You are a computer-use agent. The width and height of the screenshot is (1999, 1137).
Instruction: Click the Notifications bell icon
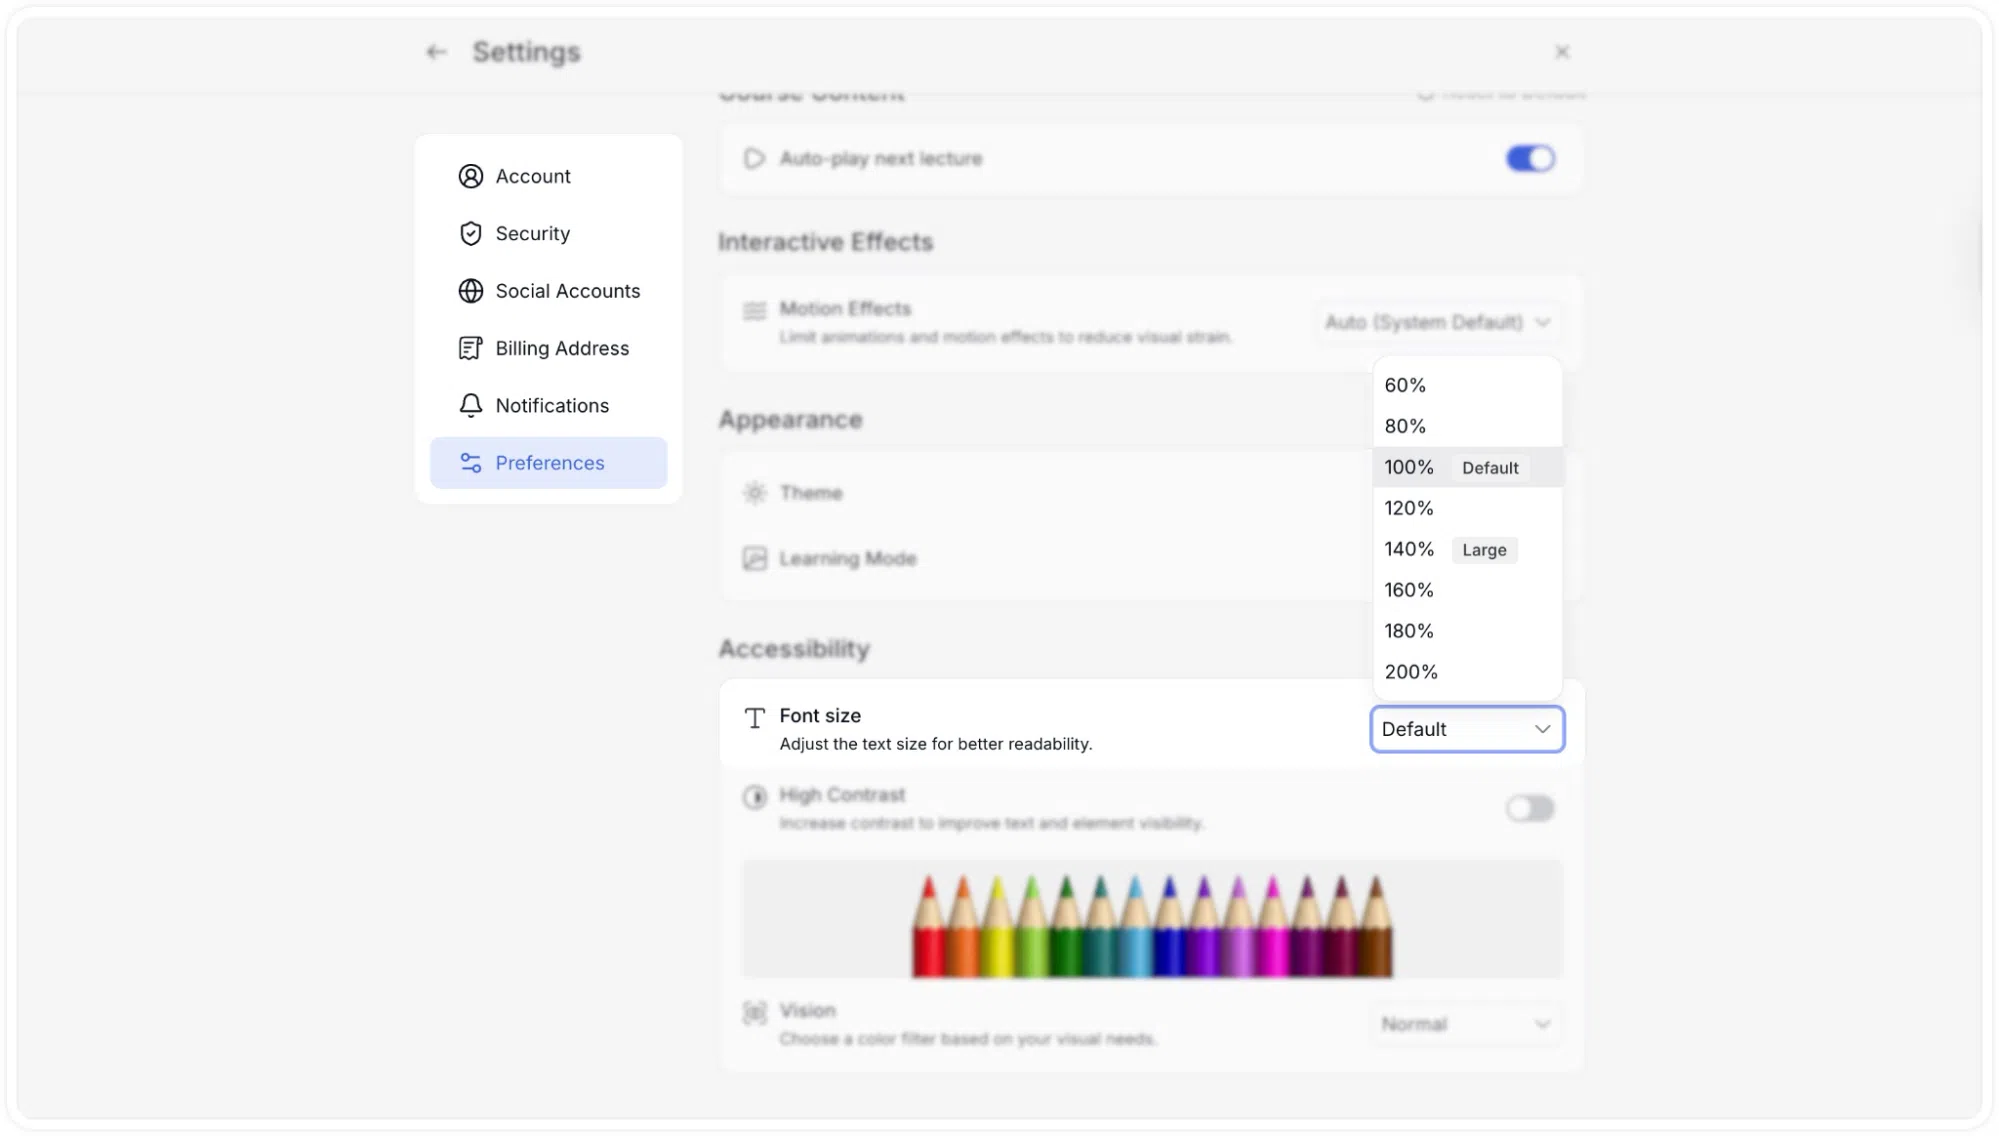click(x=471, y=405)
